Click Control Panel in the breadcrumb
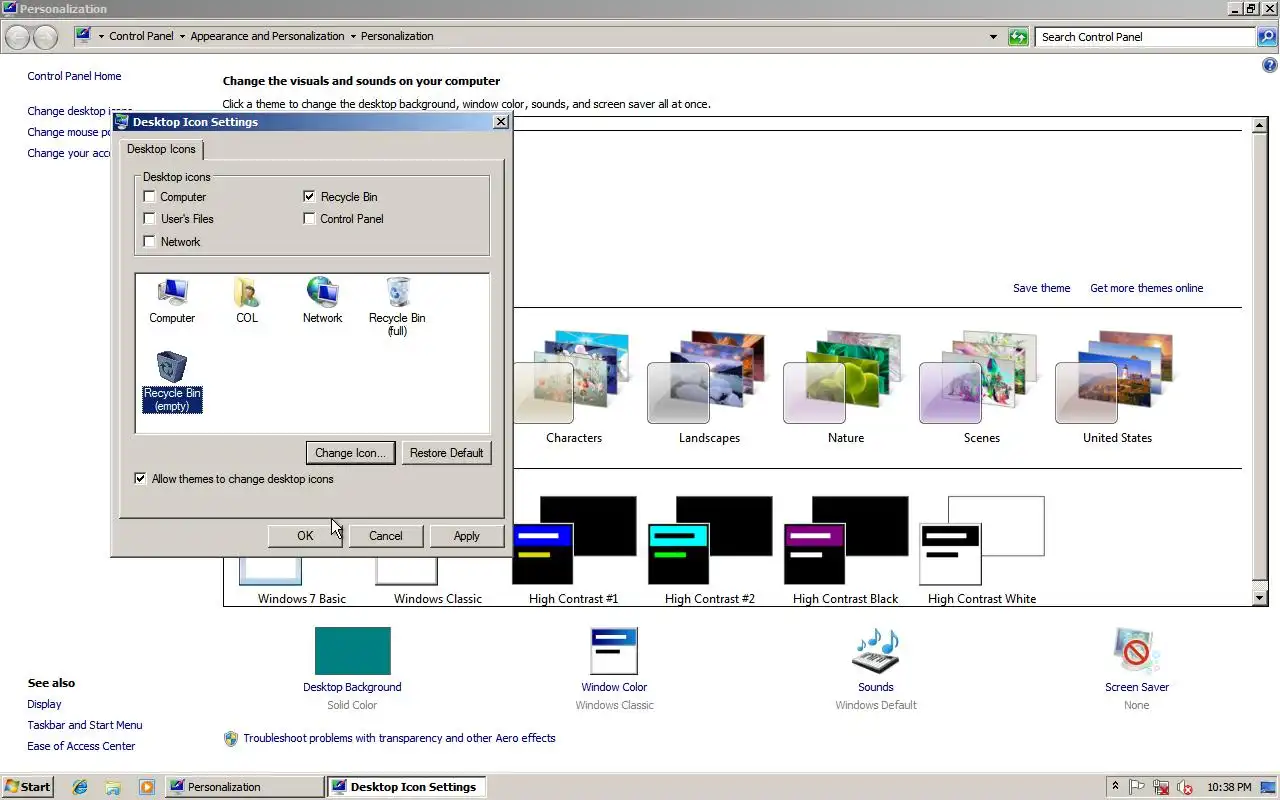Screen dimensions: 1280x800 pyautogui.click(x=141, y=36)
